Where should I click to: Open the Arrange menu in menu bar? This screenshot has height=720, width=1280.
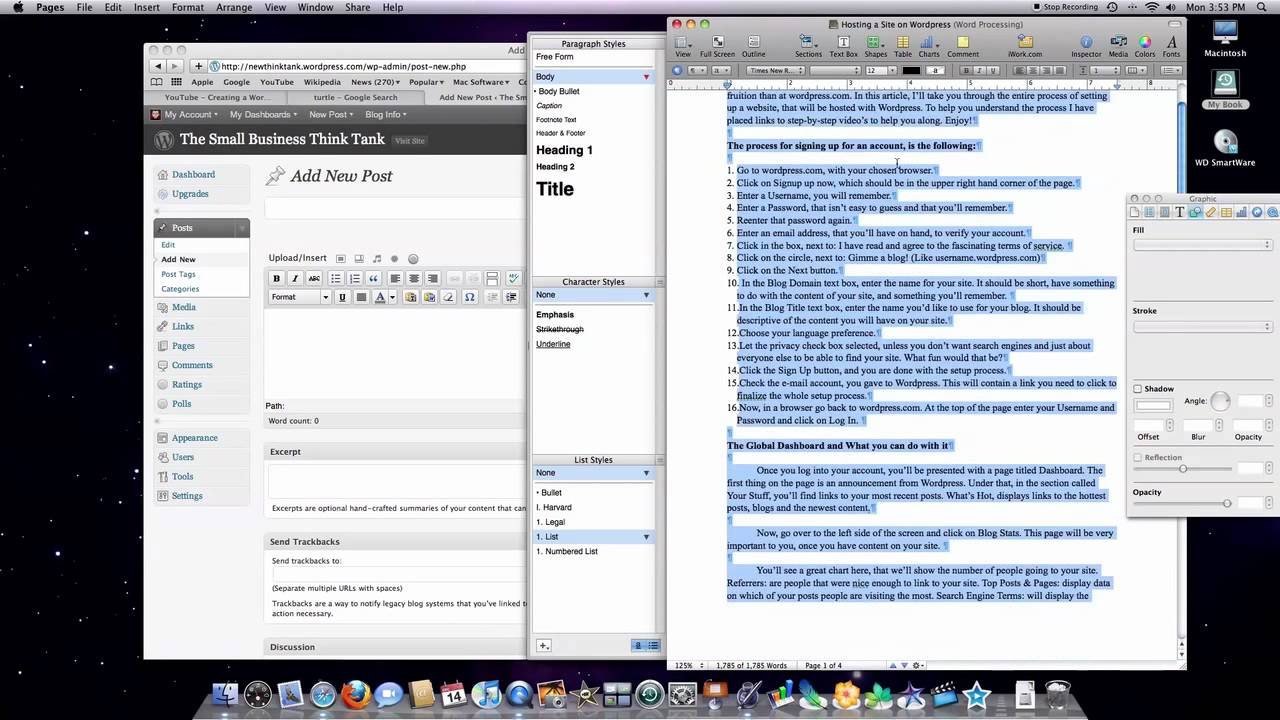(x=234, y=7)
